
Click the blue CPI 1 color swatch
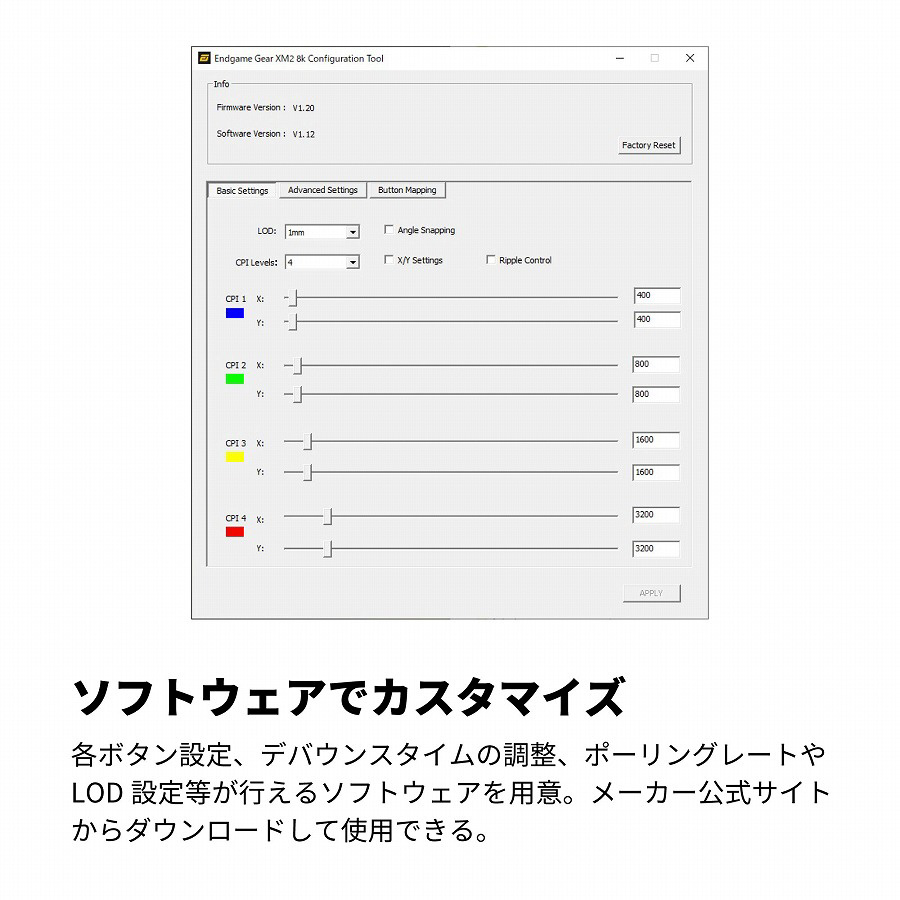(x=235, y=313)
